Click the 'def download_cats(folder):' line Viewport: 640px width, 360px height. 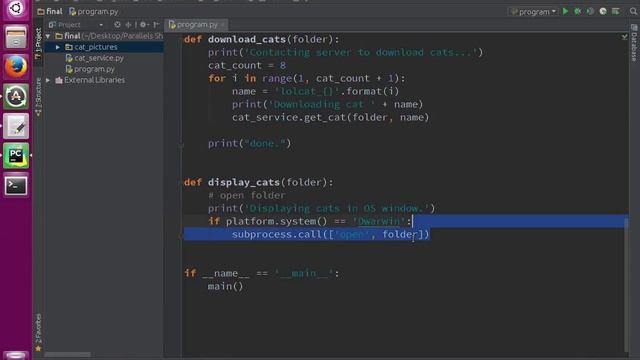click(261, 39)
